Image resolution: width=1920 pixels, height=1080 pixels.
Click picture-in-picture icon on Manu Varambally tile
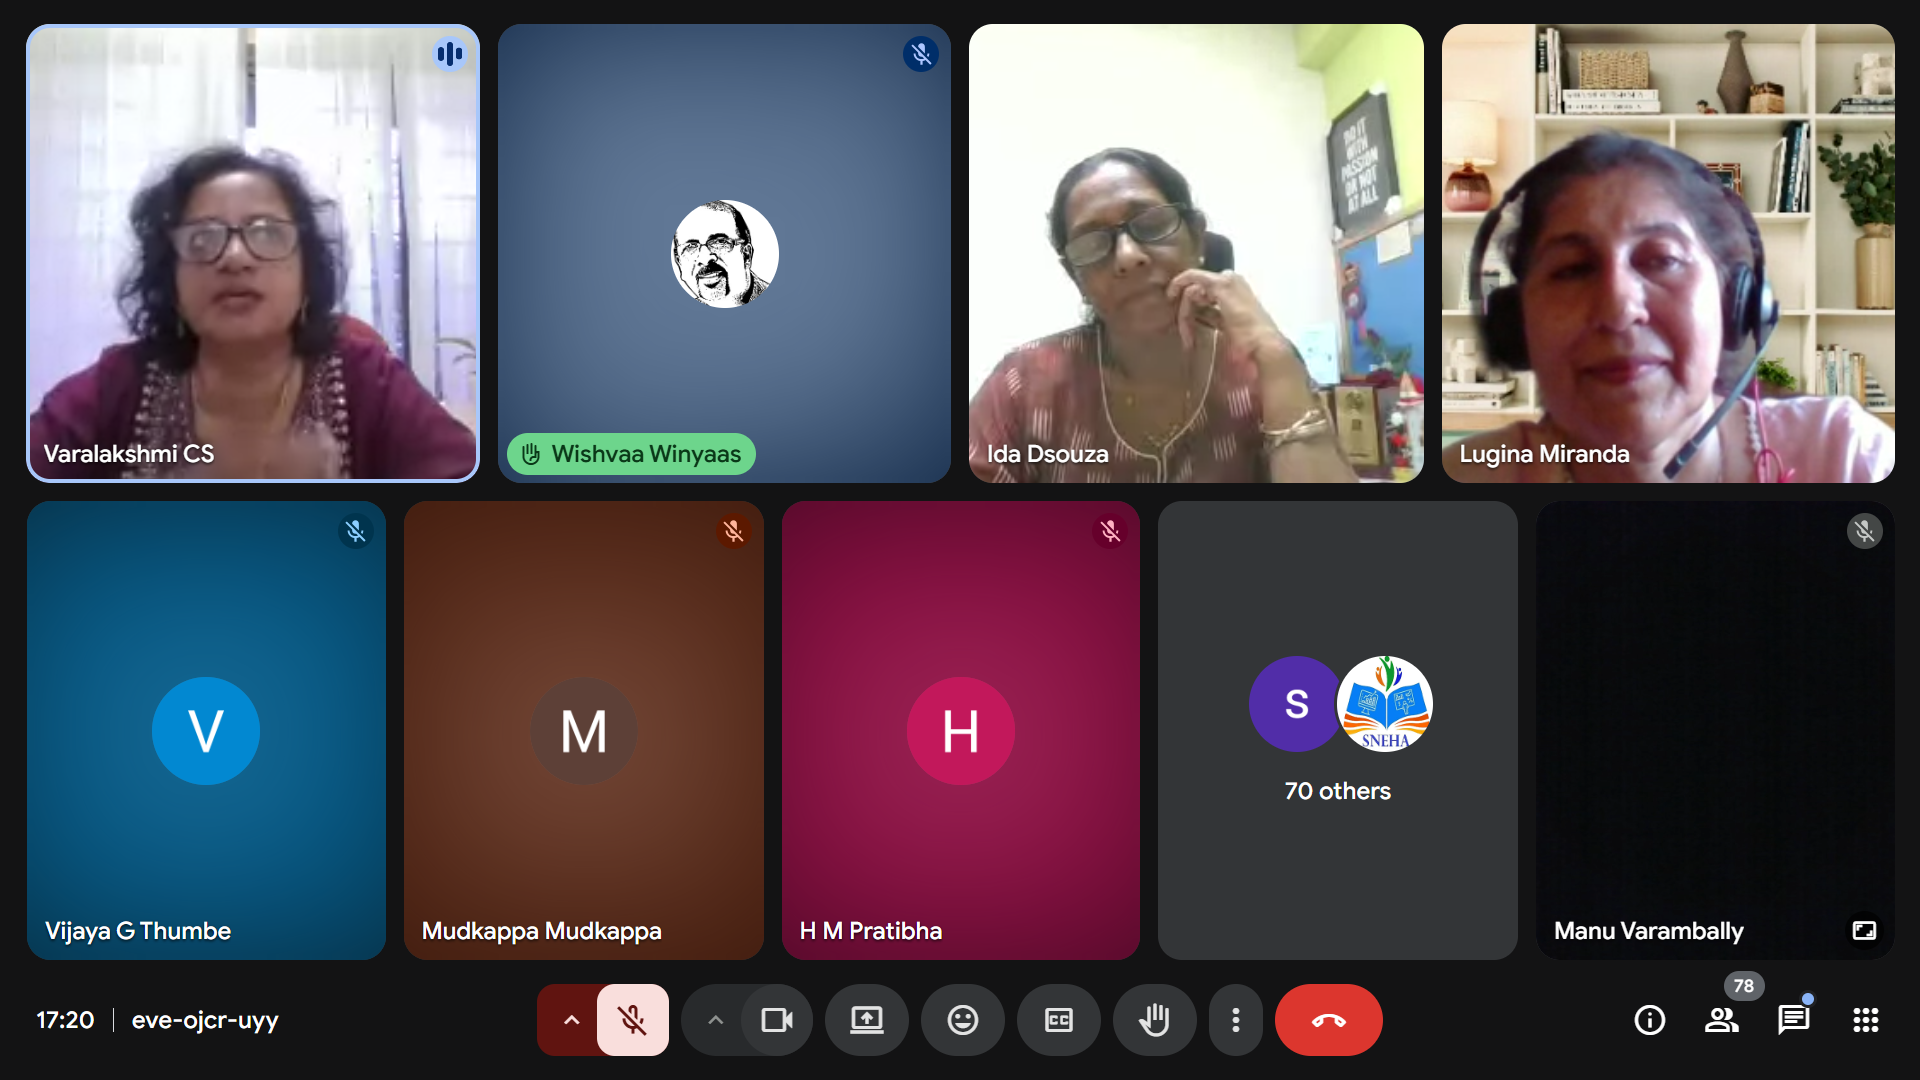[x=1864, y=931]
